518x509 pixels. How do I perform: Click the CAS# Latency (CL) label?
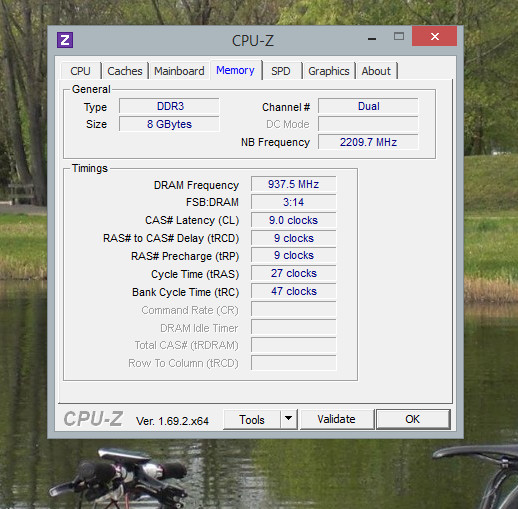tap(192, 220)
